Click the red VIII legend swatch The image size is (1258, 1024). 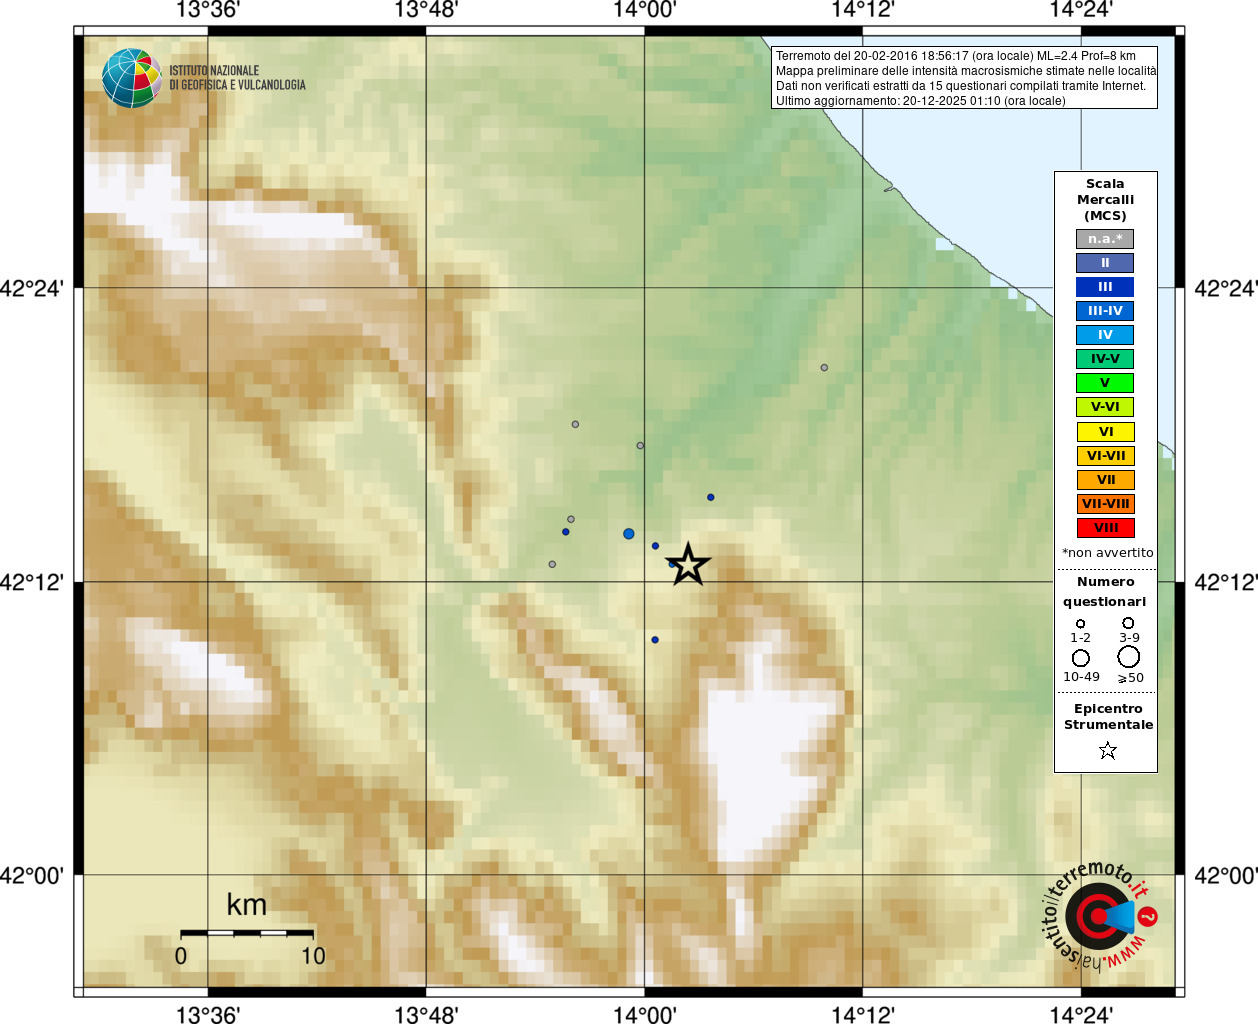pos(1105,528)
